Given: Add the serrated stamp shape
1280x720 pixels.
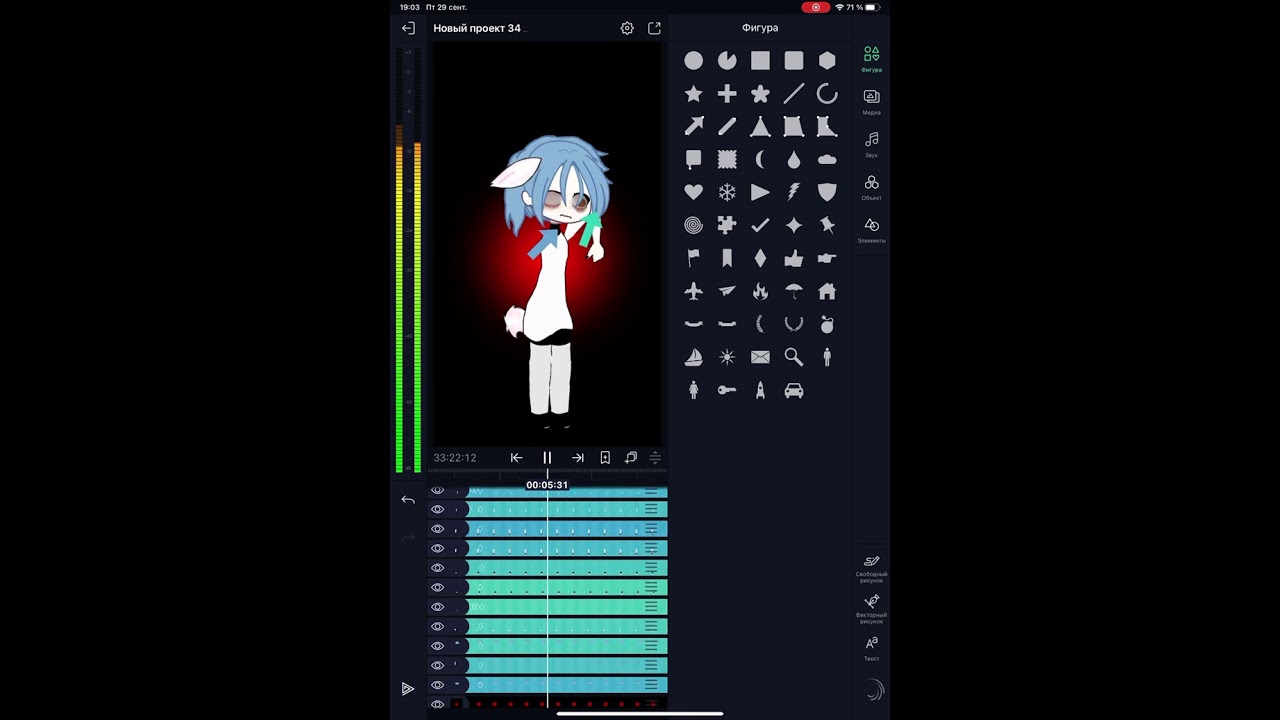Looking at the screenshot, I should pyautogui.click(x=727, y=160).
